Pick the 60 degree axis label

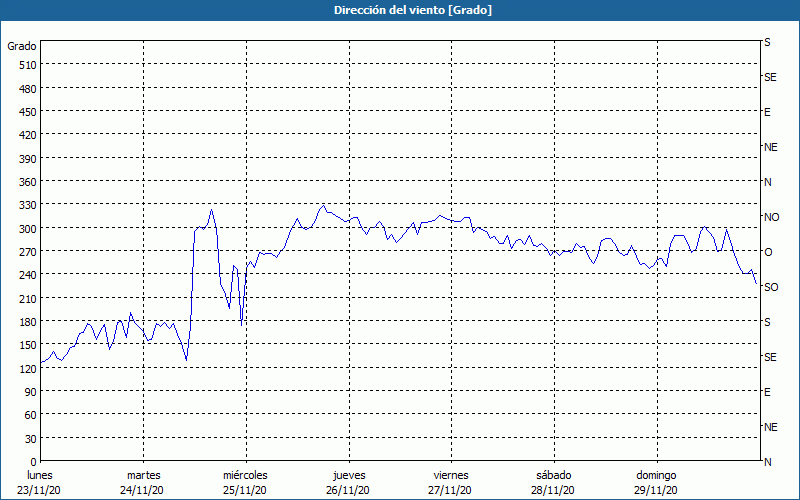pos(31,415)
